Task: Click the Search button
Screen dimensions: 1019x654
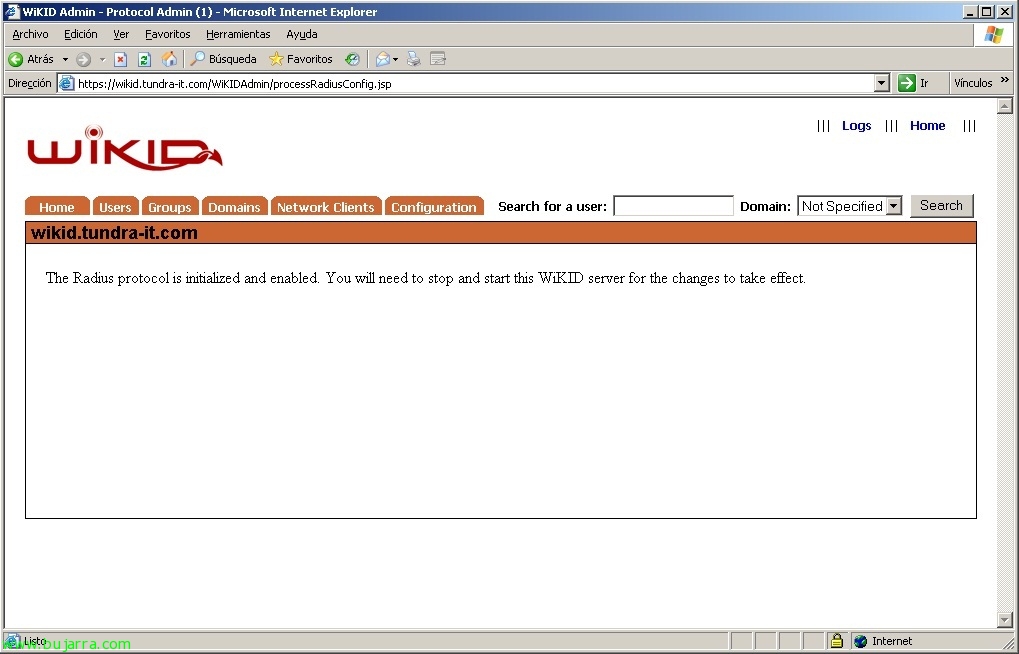Action: click(x=941, y=205)
